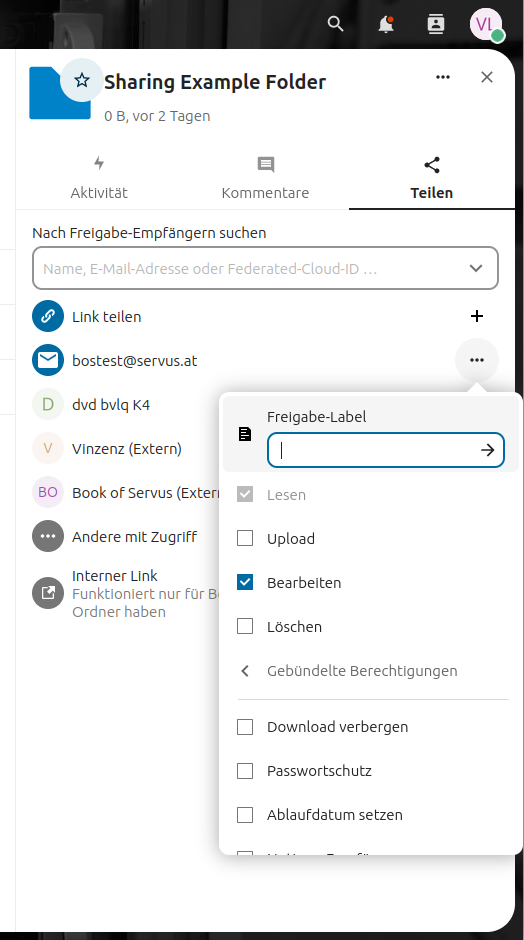Enable Passwortschutz for the share
524x940 pixels.
(245, 770)
